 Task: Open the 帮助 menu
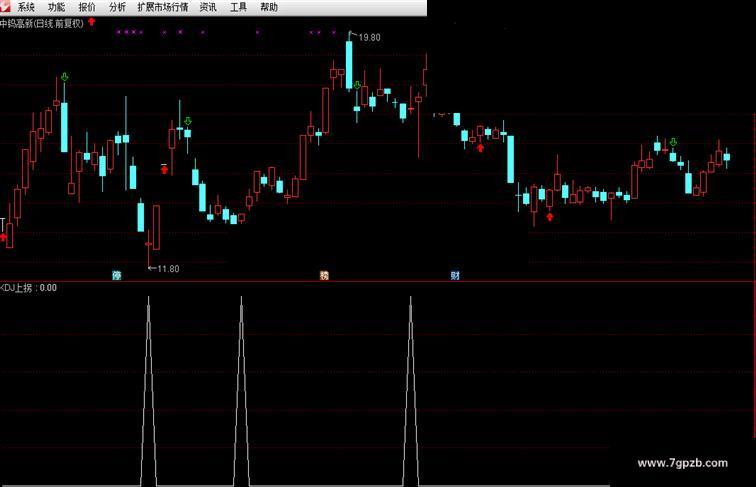(269, 7)
